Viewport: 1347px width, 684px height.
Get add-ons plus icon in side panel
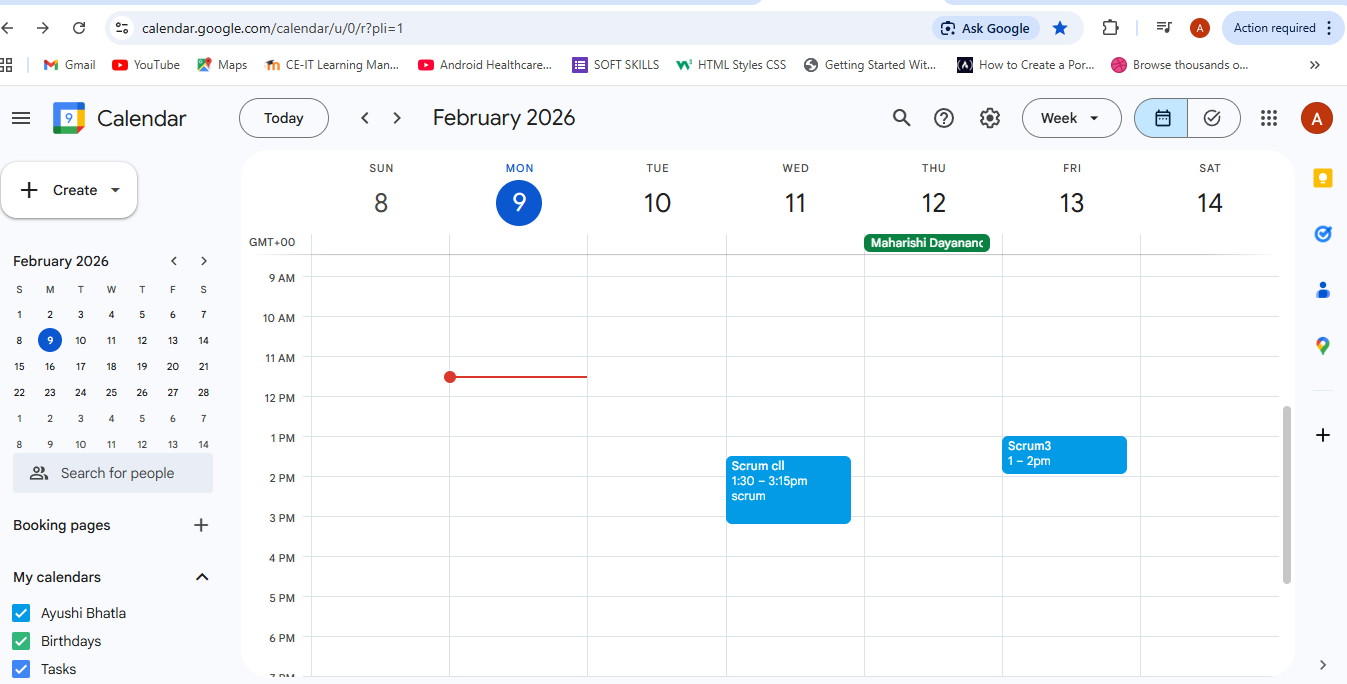[1323, 435]
